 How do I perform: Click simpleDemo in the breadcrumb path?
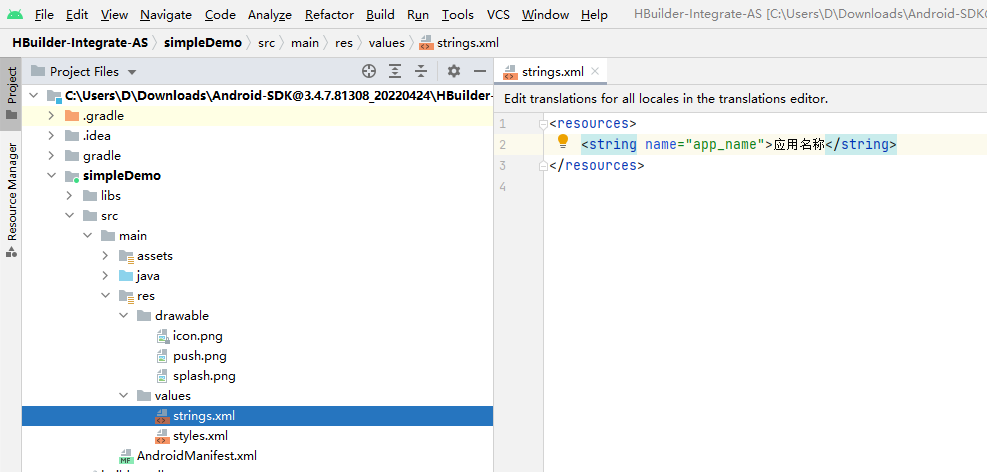click(x=203, y=43)
